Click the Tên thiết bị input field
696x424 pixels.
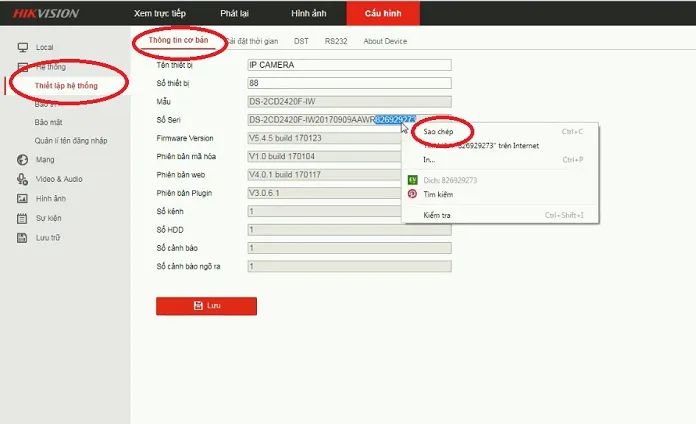click(x=349, y=65)
